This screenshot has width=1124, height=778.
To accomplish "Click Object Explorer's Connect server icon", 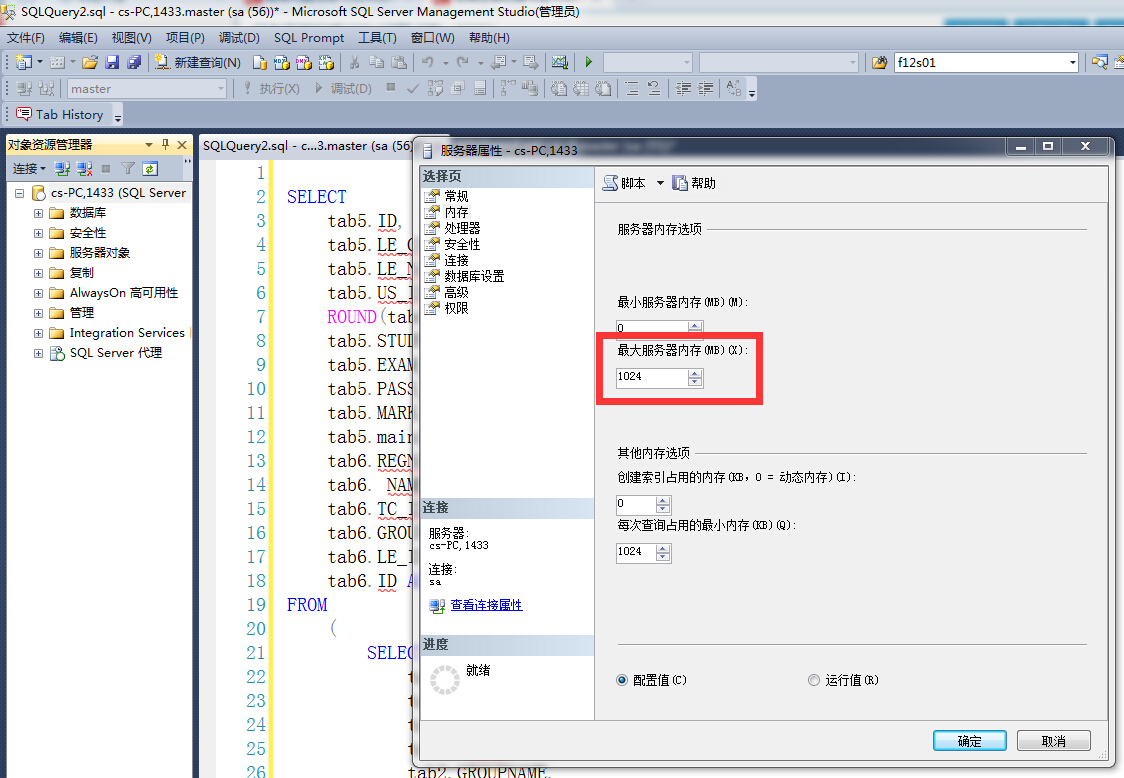I will click(x=62, y=169).
